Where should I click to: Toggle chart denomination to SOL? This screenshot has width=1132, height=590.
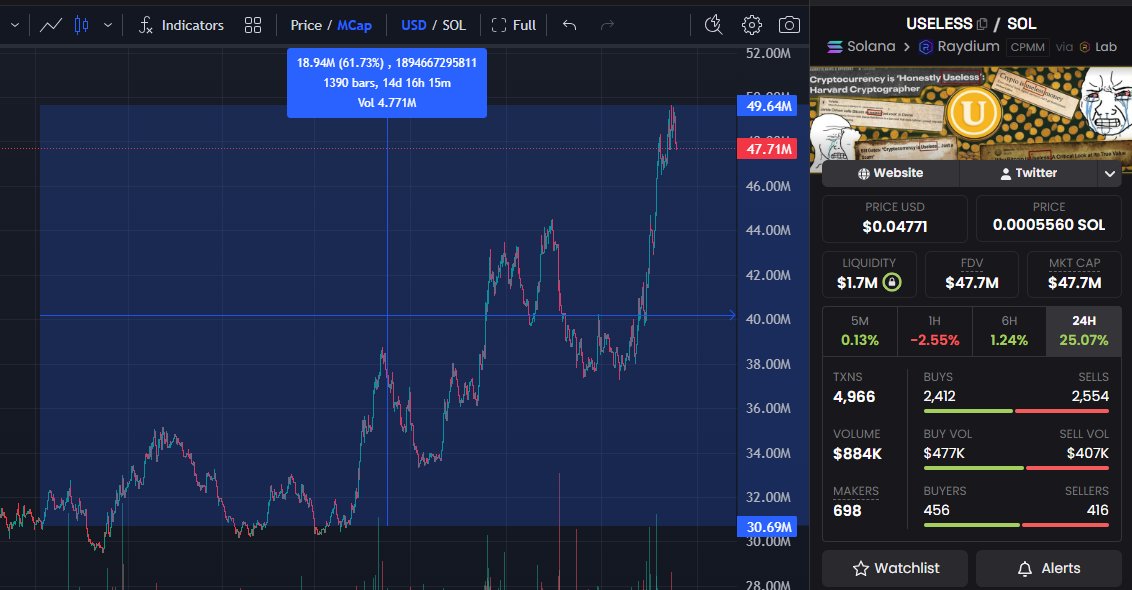point(454,25)
